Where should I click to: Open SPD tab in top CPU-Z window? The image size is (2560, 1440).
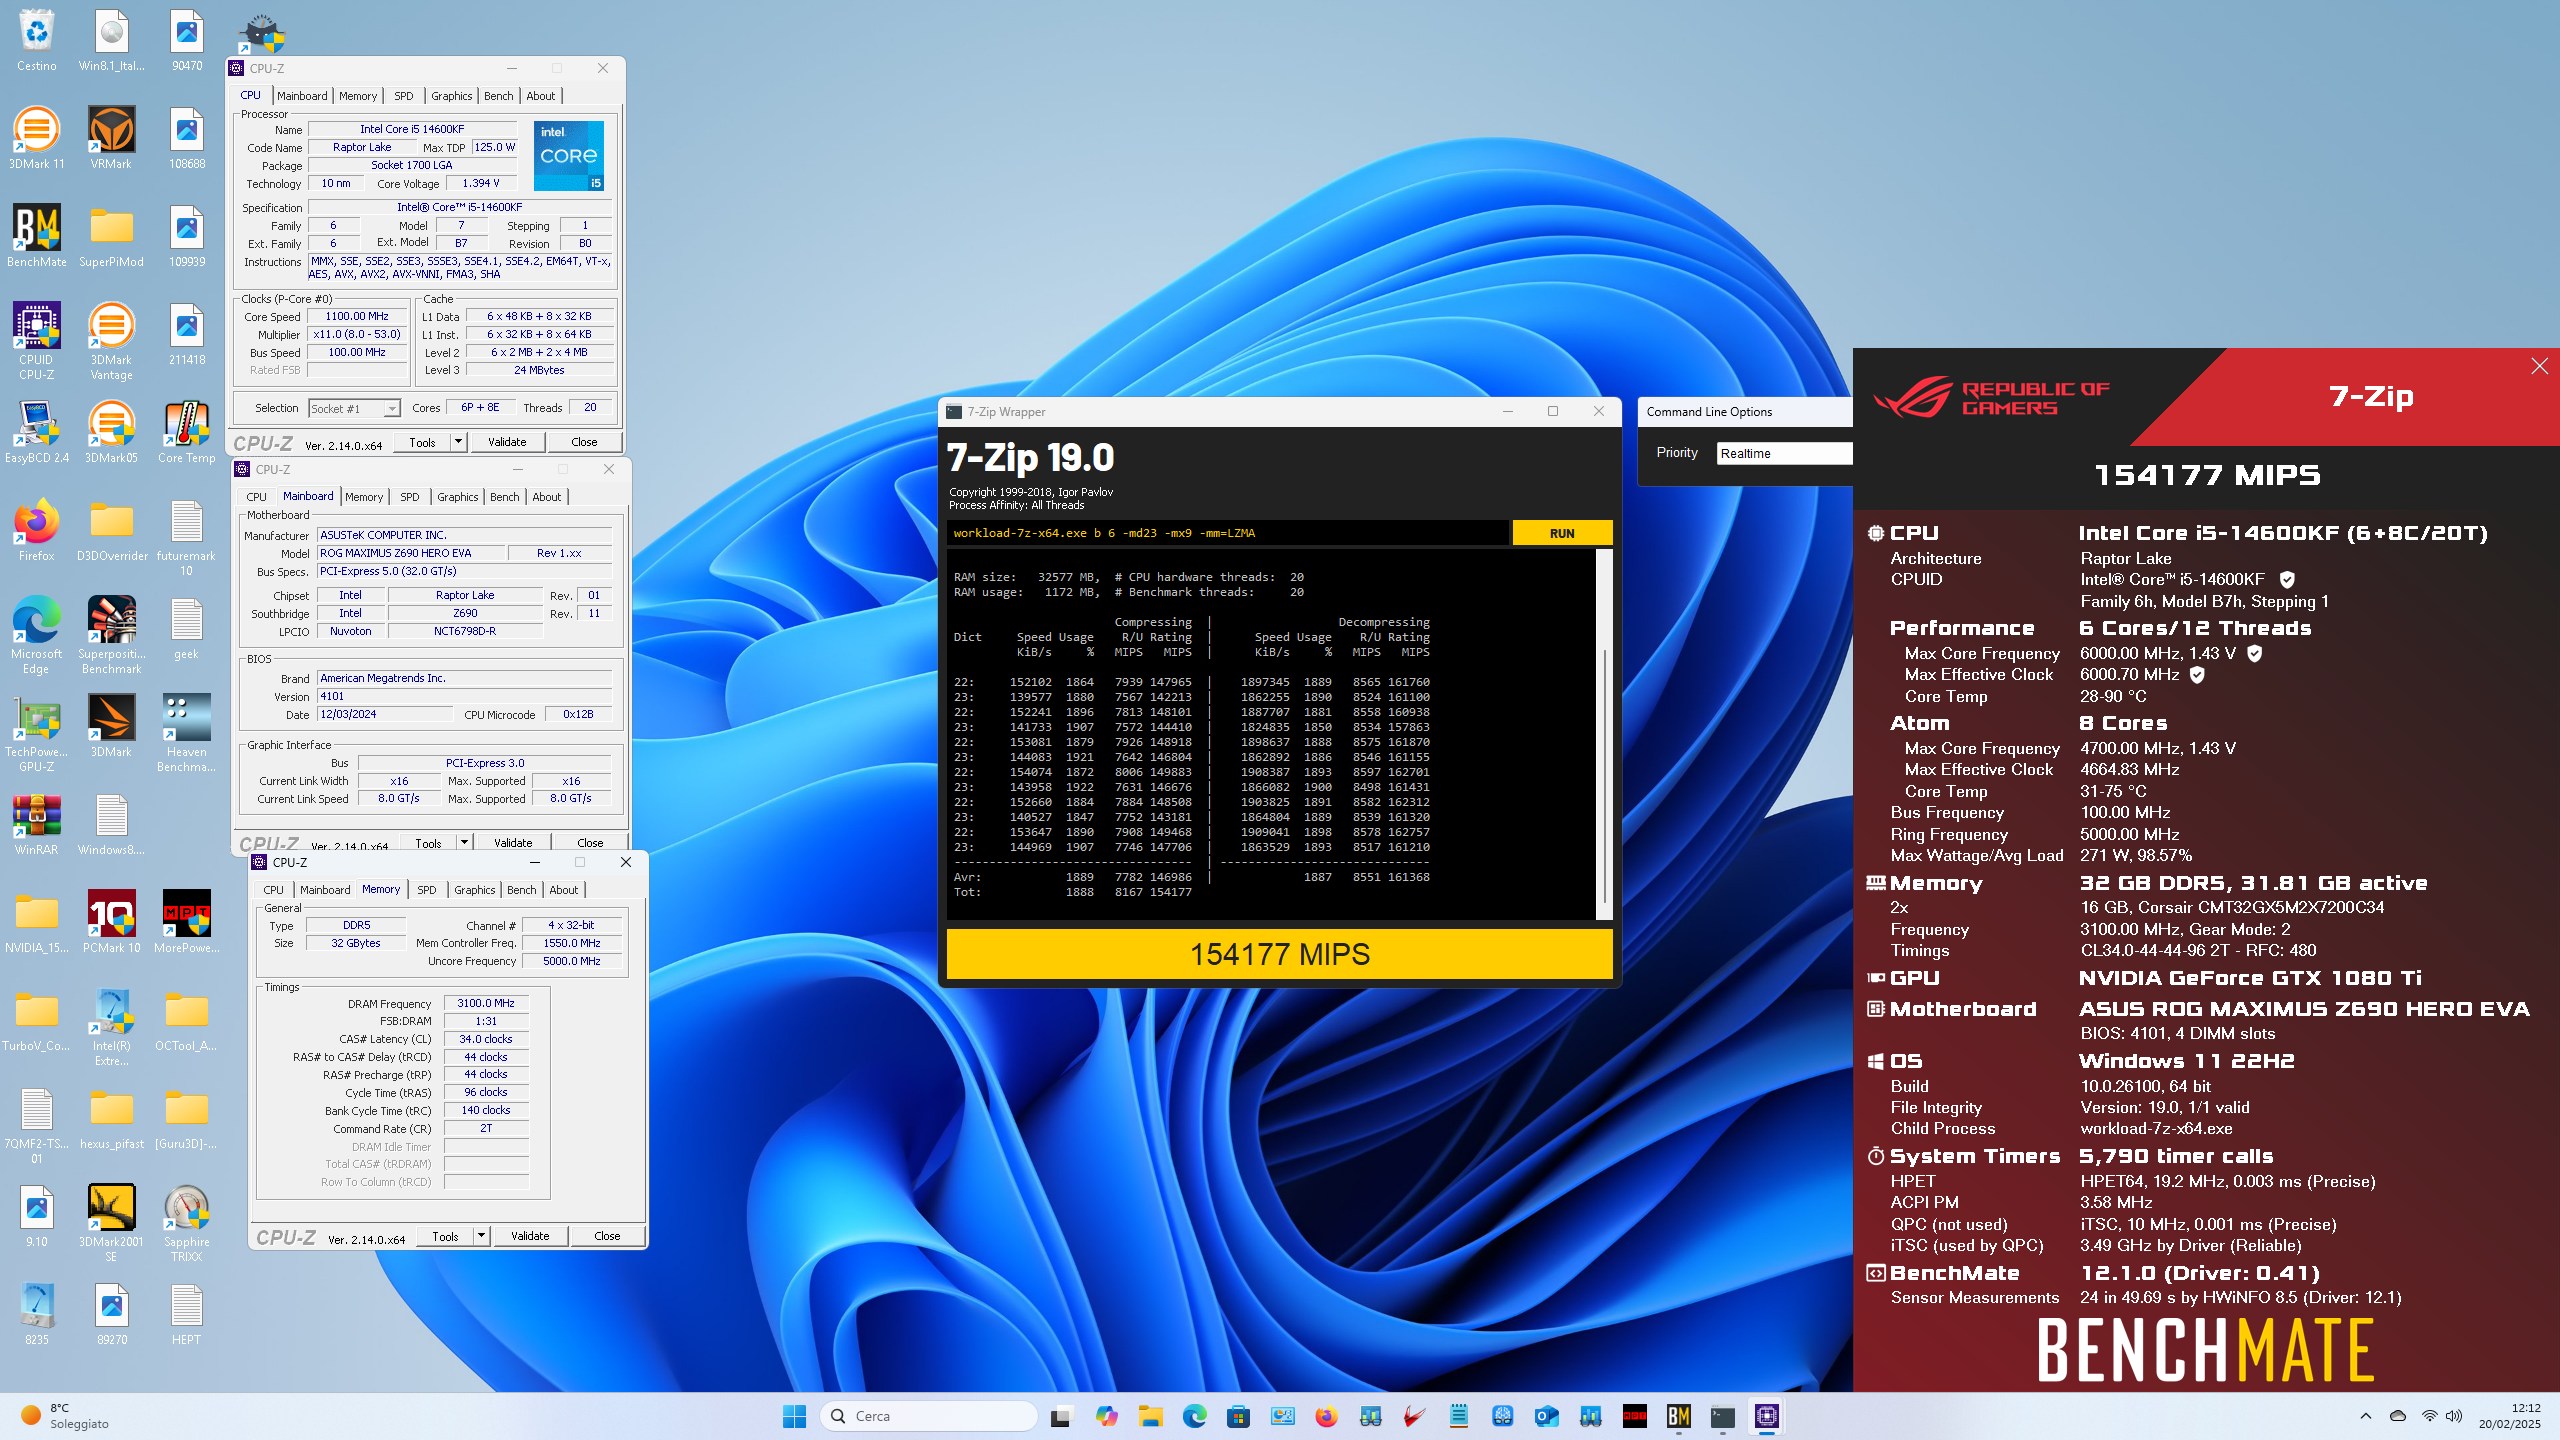click(x=403, y=96)
